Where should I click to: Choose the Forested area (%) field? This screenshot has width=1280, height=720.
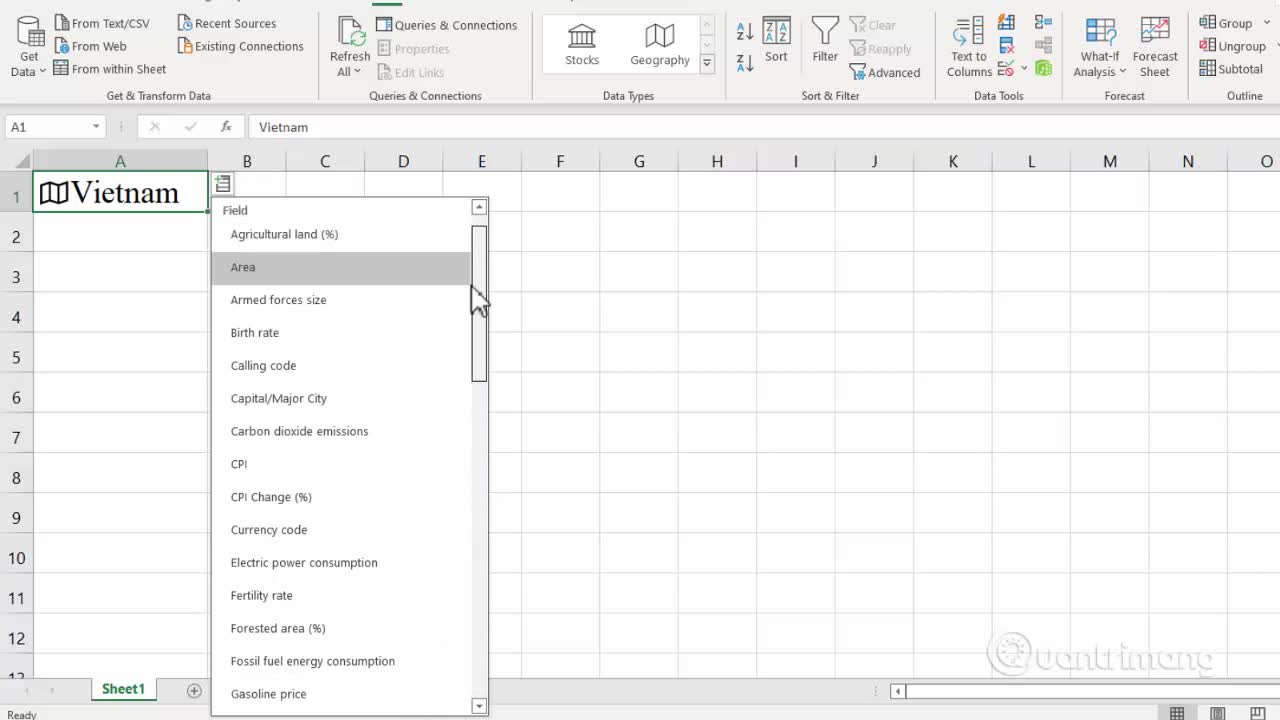(x=341, y=628)
